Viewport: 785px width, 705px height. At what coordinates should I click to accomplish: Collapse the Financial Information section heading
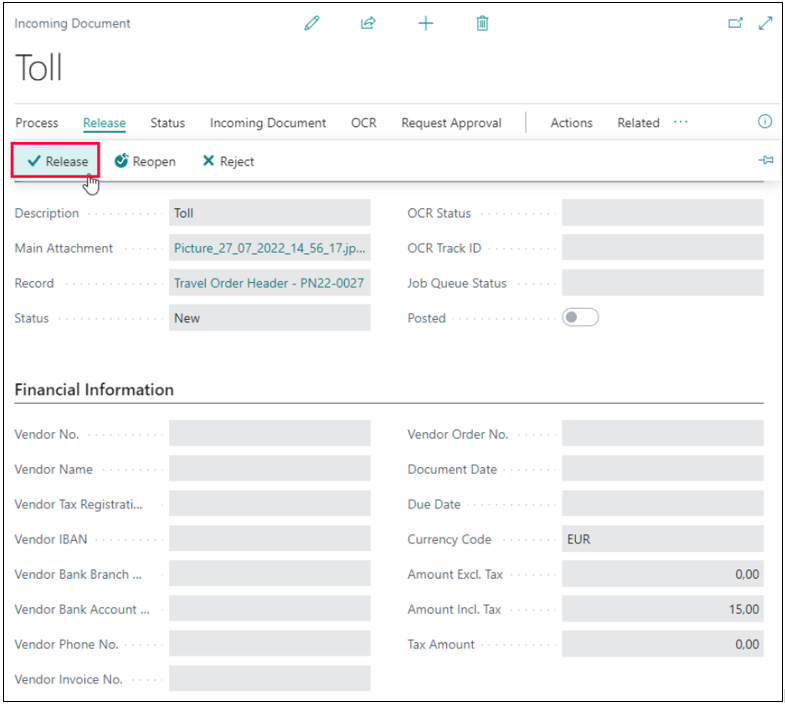coord(94,390)
